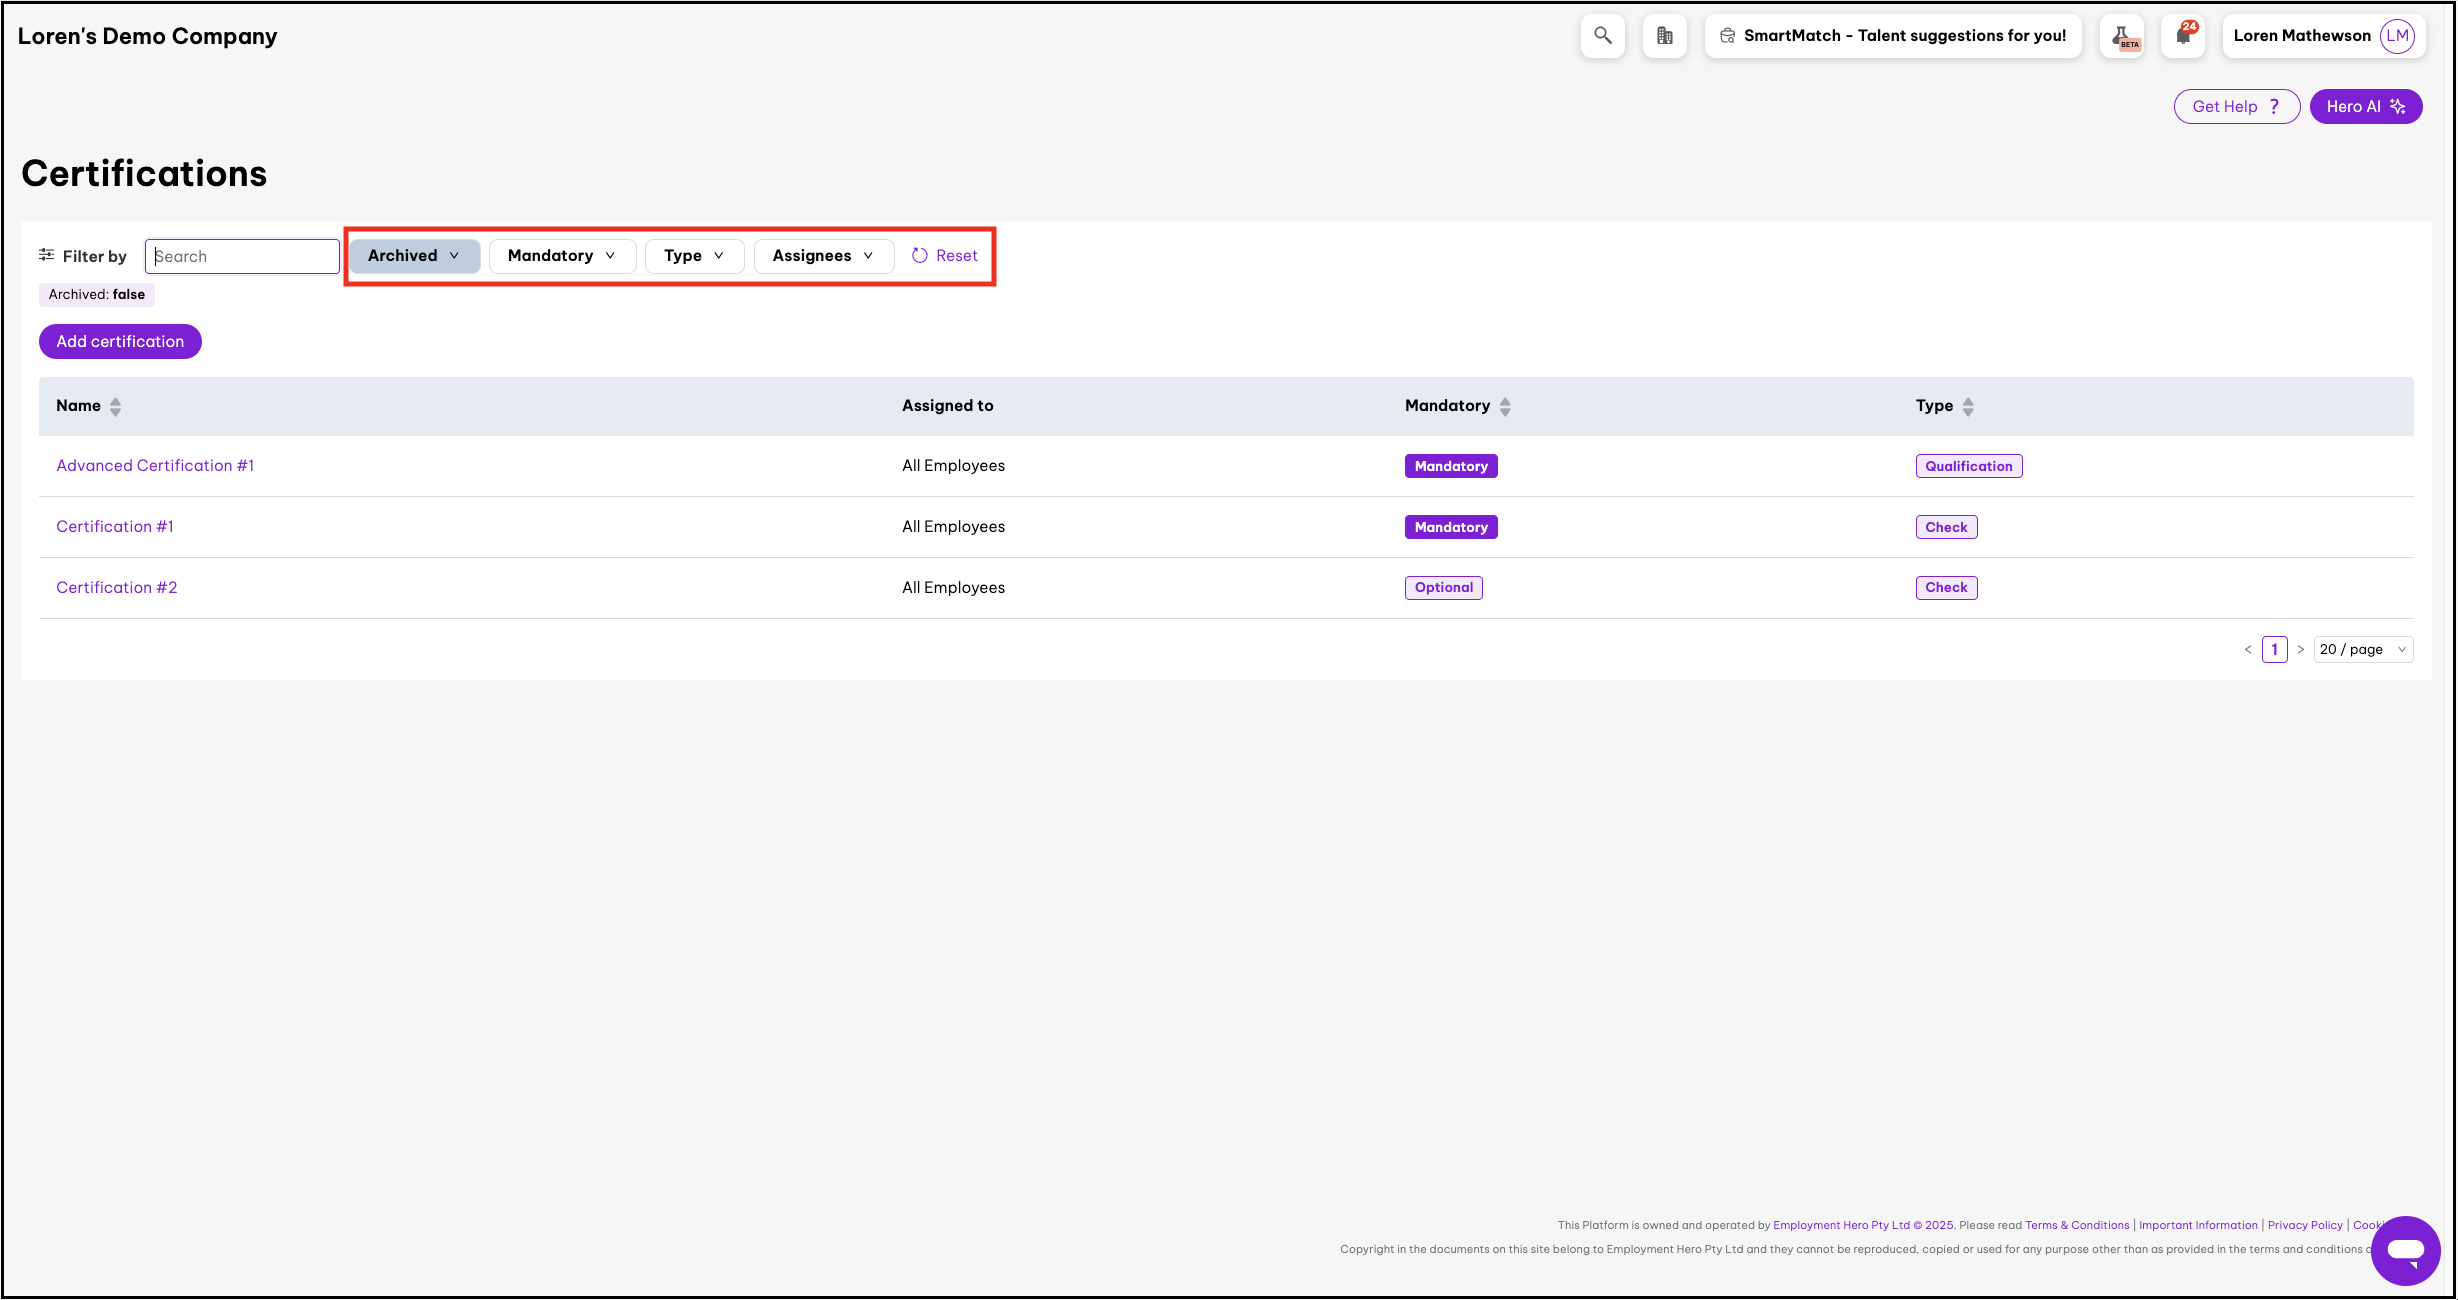Click the search magnifier icon in header
Viewport: 2458px width, 1300px height.
click(1602, 36)
